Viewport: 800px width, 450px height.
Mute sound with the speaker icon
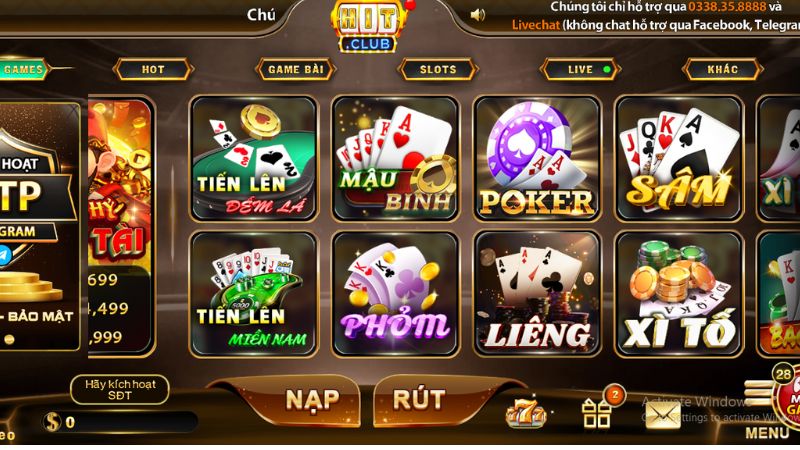coord(477,15)
